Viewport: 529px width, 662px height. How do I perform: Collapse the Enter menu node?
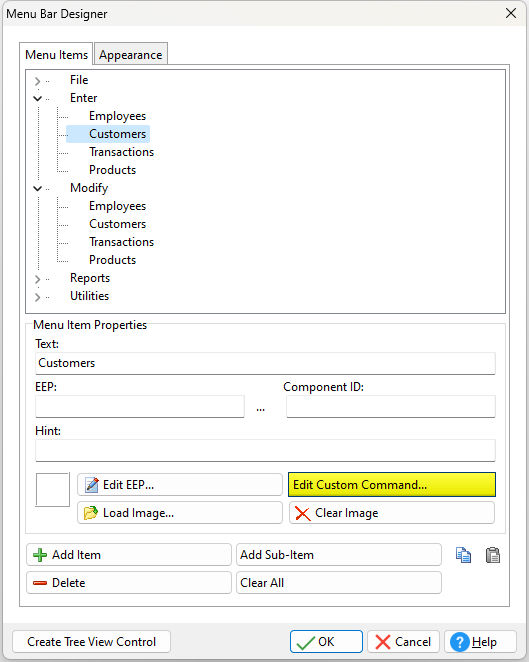pyautogui.click(x=38, y=98)
